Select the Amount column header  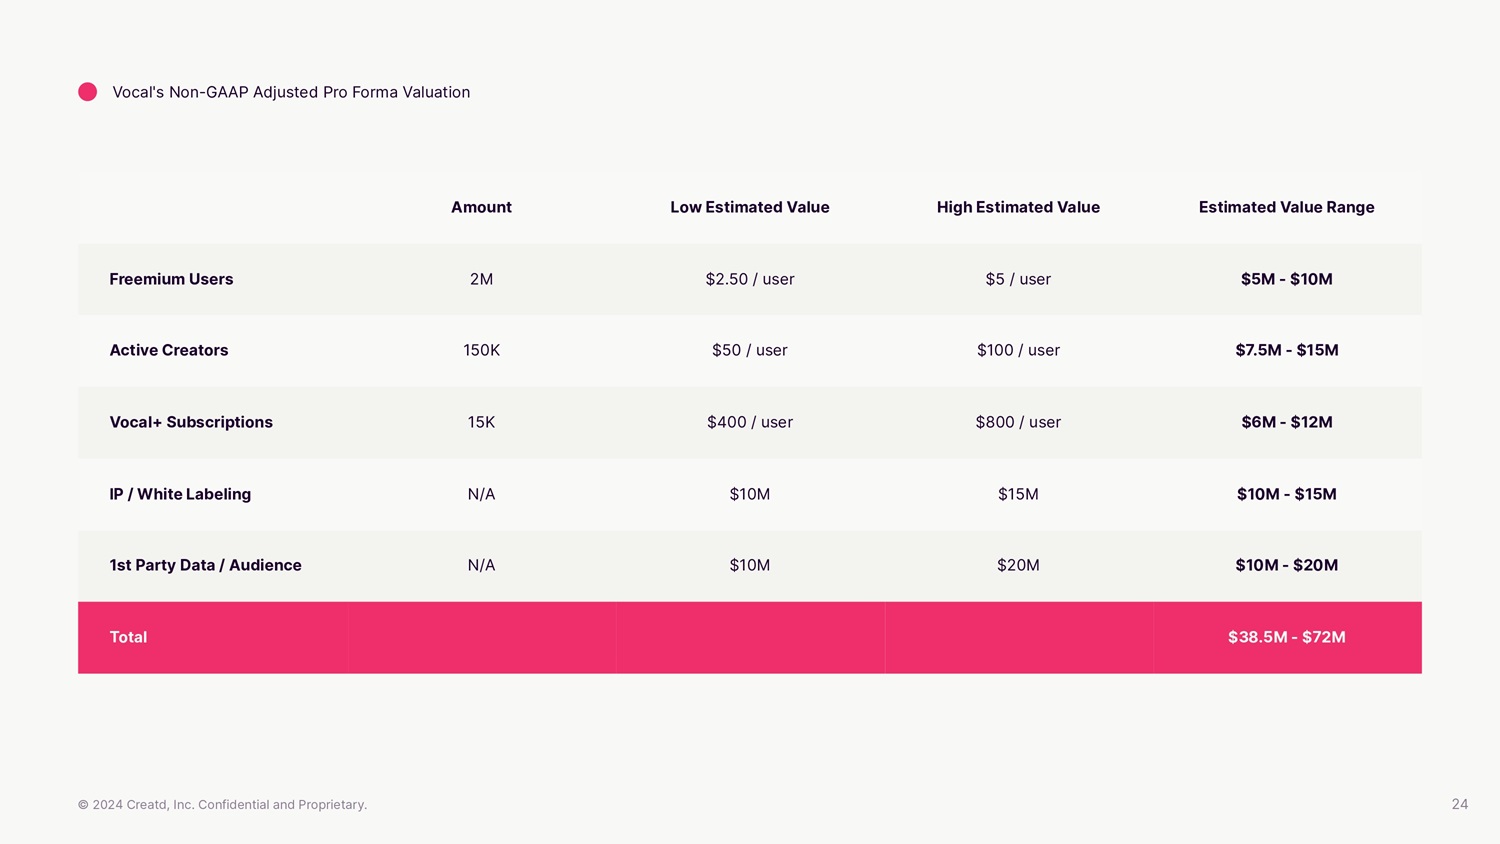[481, 207]
